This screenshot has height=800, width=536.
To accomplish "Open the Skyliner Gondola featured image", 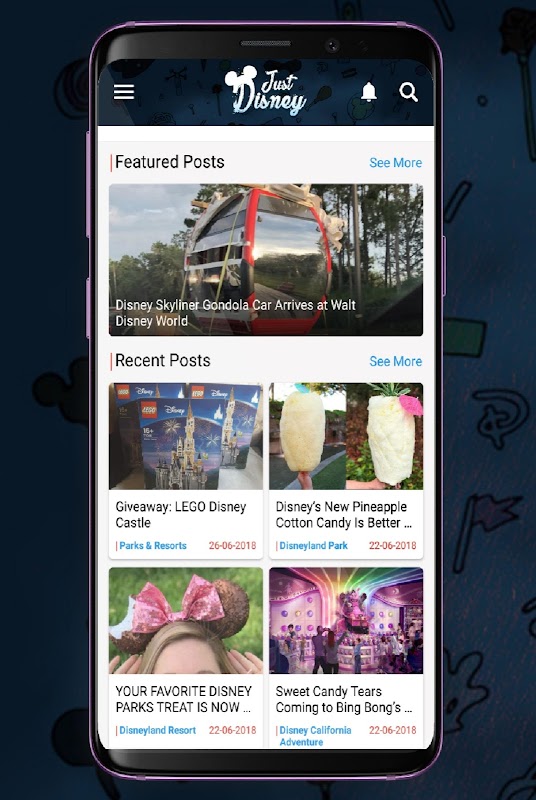I will coord(266,260).
